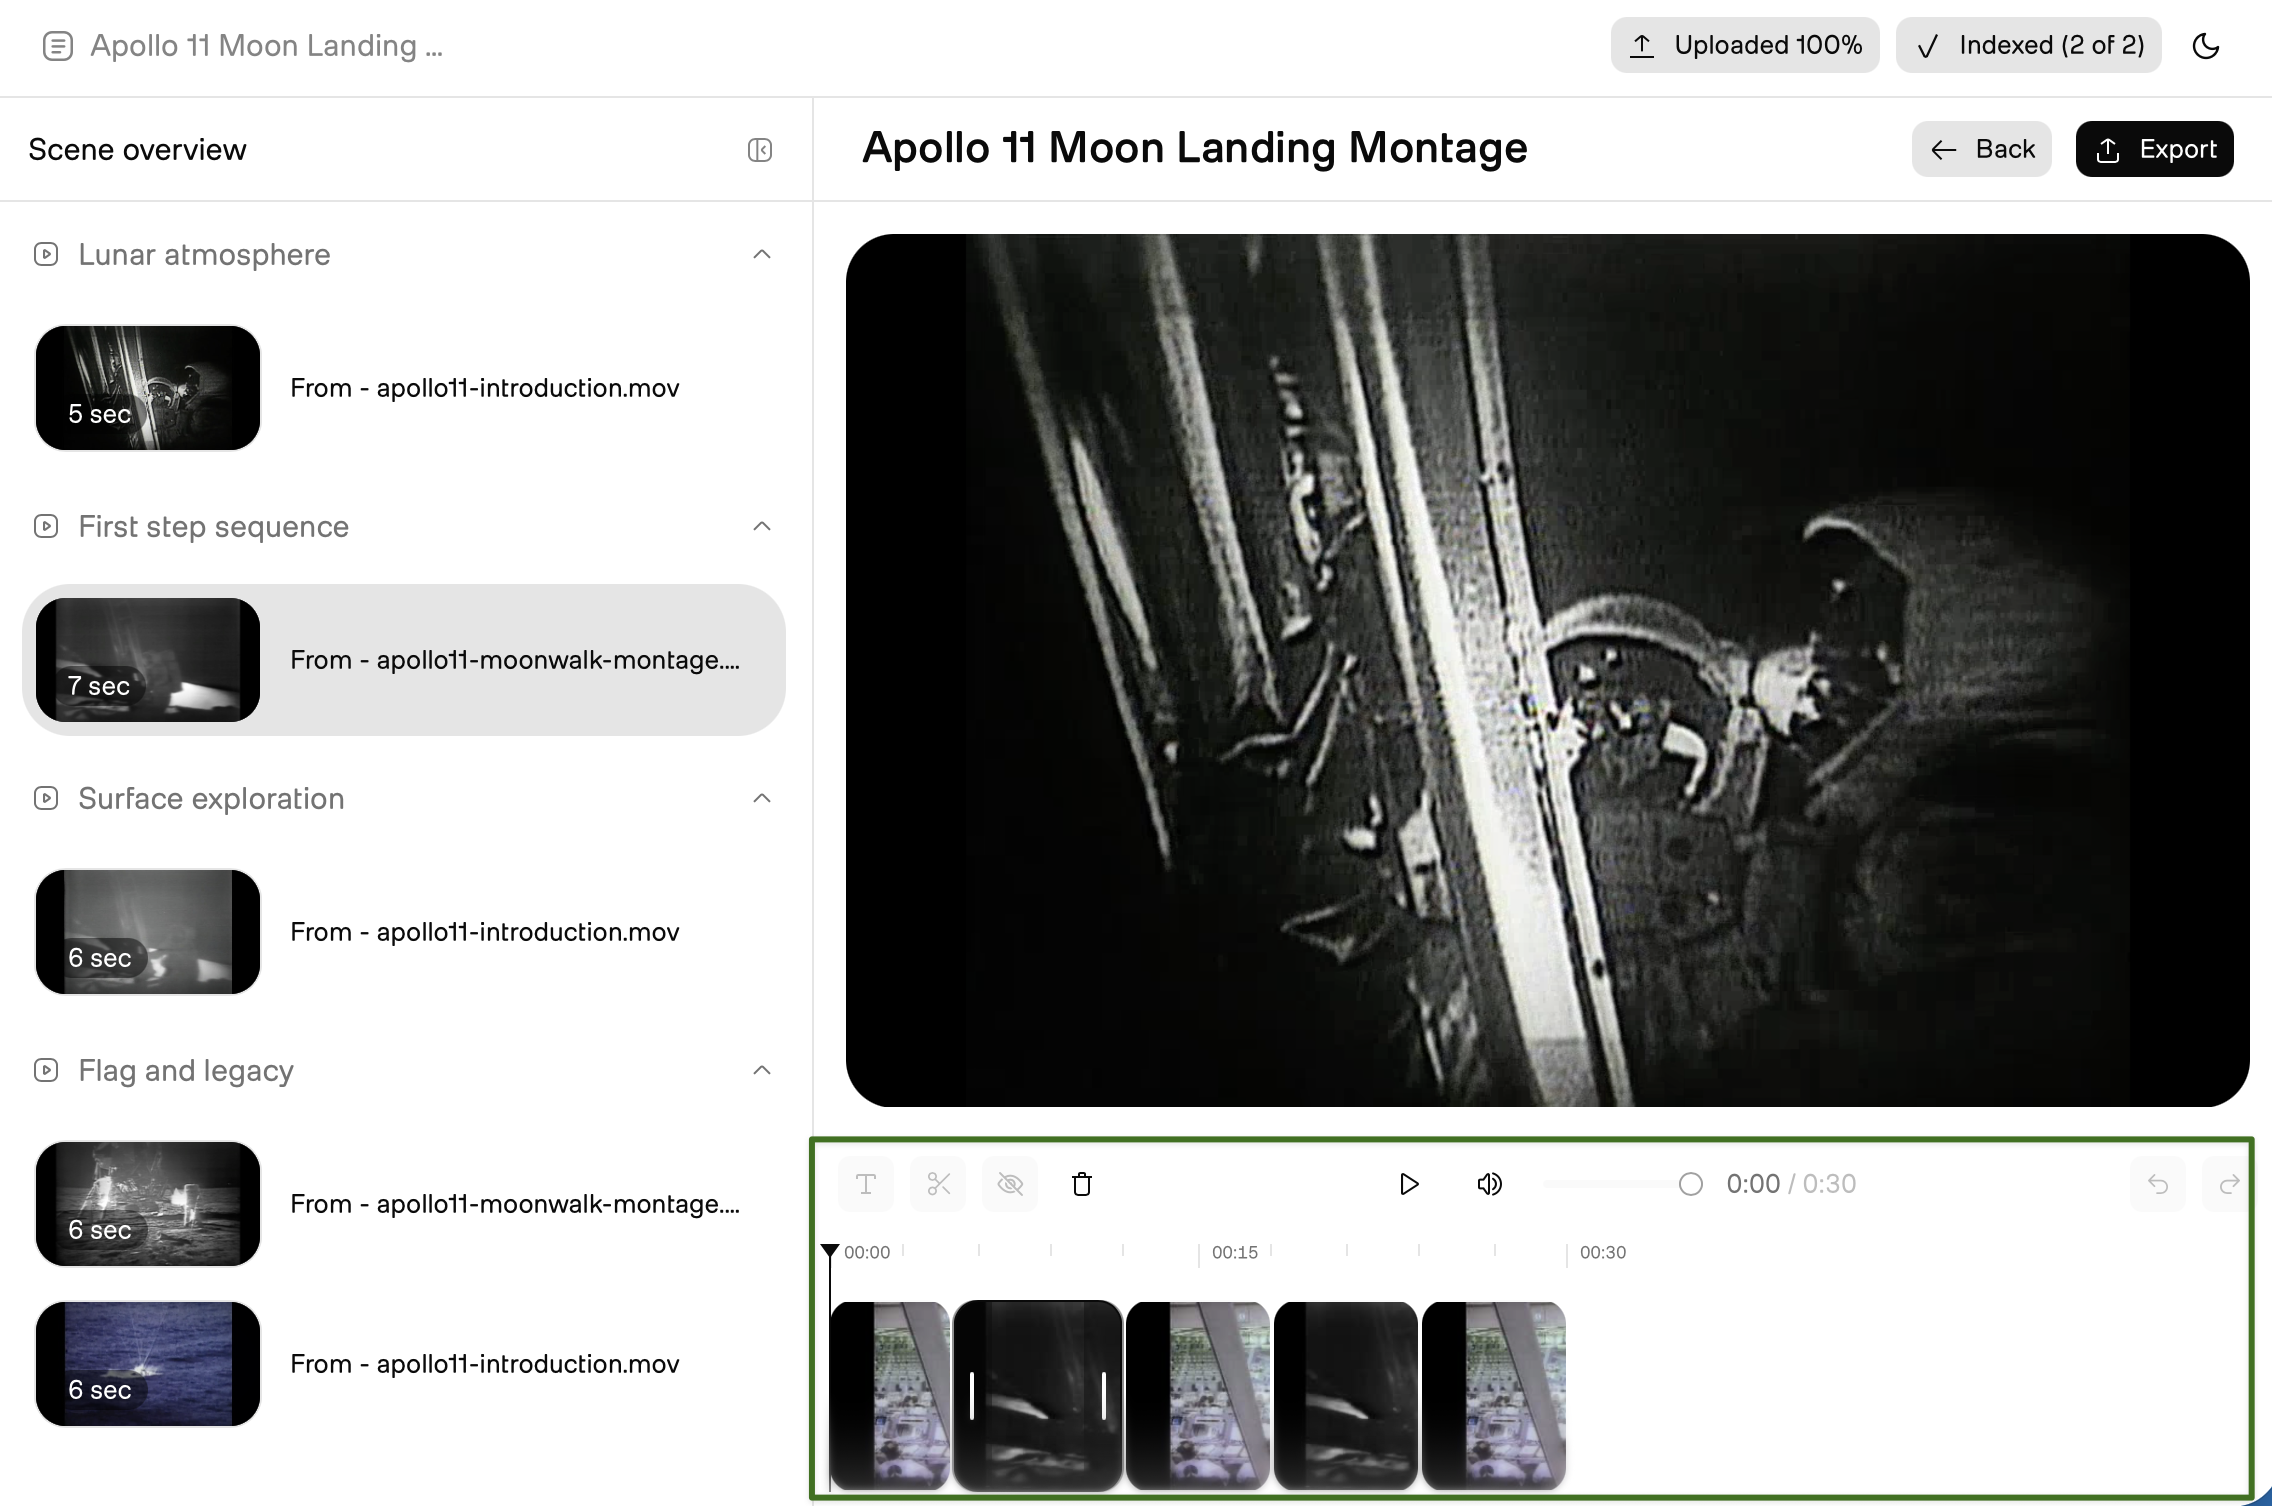Redo the last edit
Image resolution: width=2275 pixels, height=1506 pixels.
pos(2229,1184)
